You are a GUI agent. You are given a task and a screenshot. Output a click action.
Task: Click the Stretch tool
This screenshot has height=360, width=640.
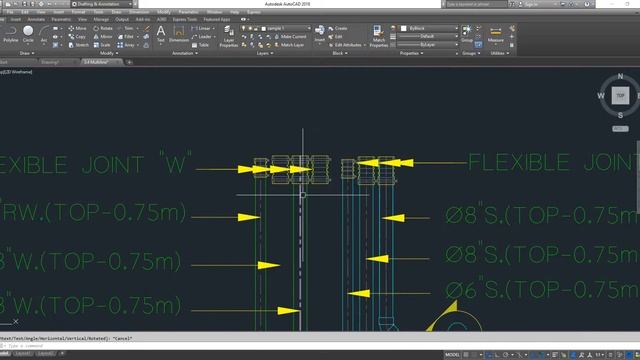tap(78, 45)
